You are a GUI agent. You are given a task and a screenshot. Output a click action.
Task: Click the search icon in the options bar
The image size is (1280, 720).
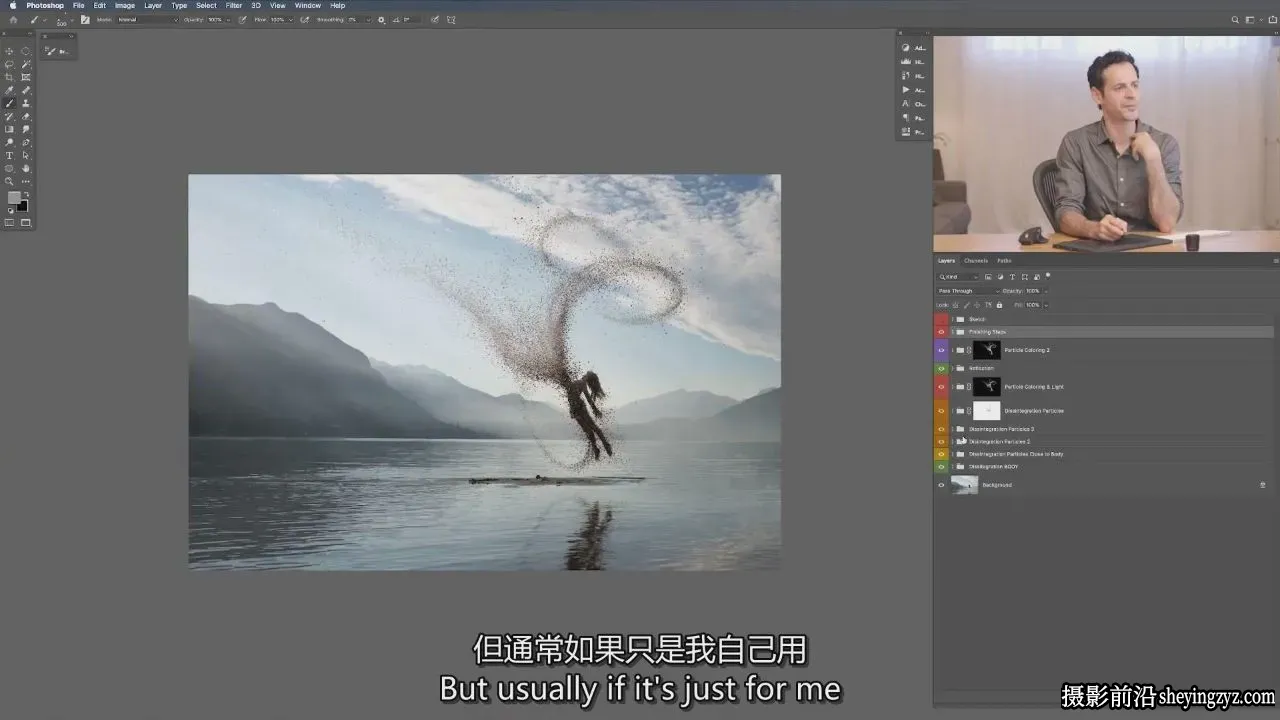pyautogui.click(x=1235, y=19)
